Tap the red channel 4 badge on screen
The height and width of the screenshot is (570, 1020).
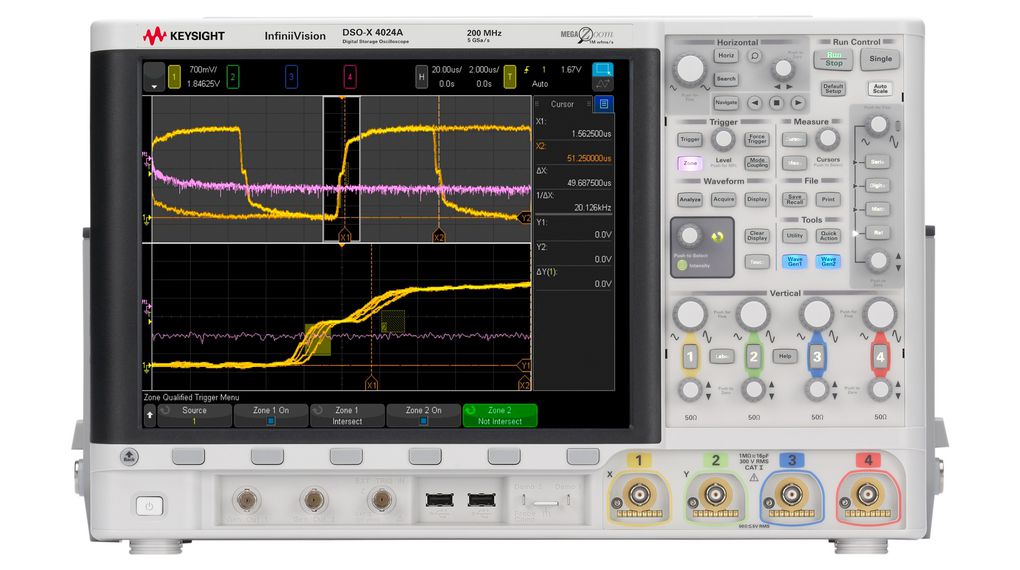349,77
